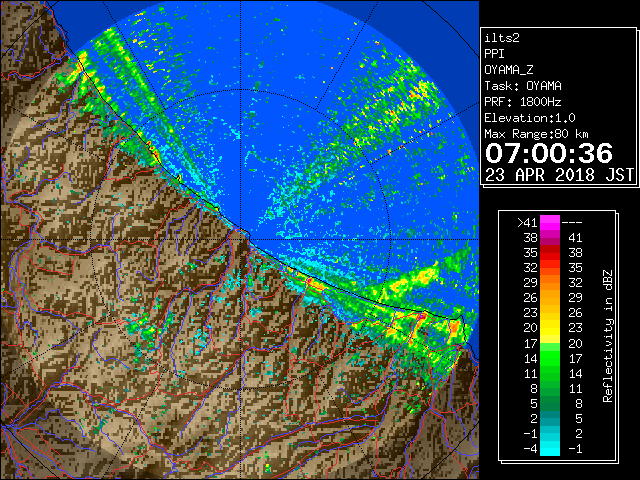
Task: Select the "PPI" scan type text
Action: [494, 54]
